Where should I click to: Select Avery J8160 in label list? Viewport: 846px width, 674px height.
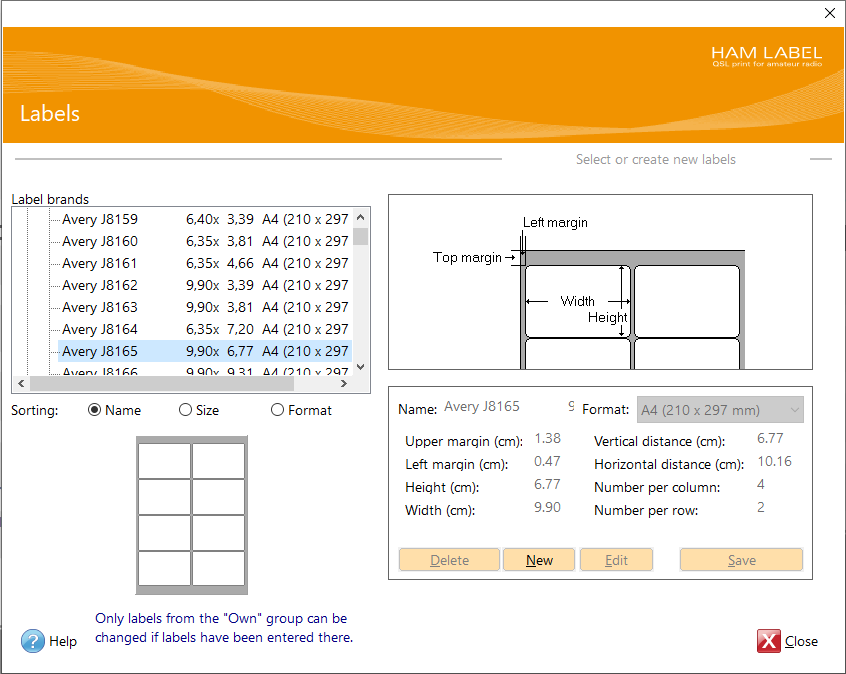coord(205,241)
